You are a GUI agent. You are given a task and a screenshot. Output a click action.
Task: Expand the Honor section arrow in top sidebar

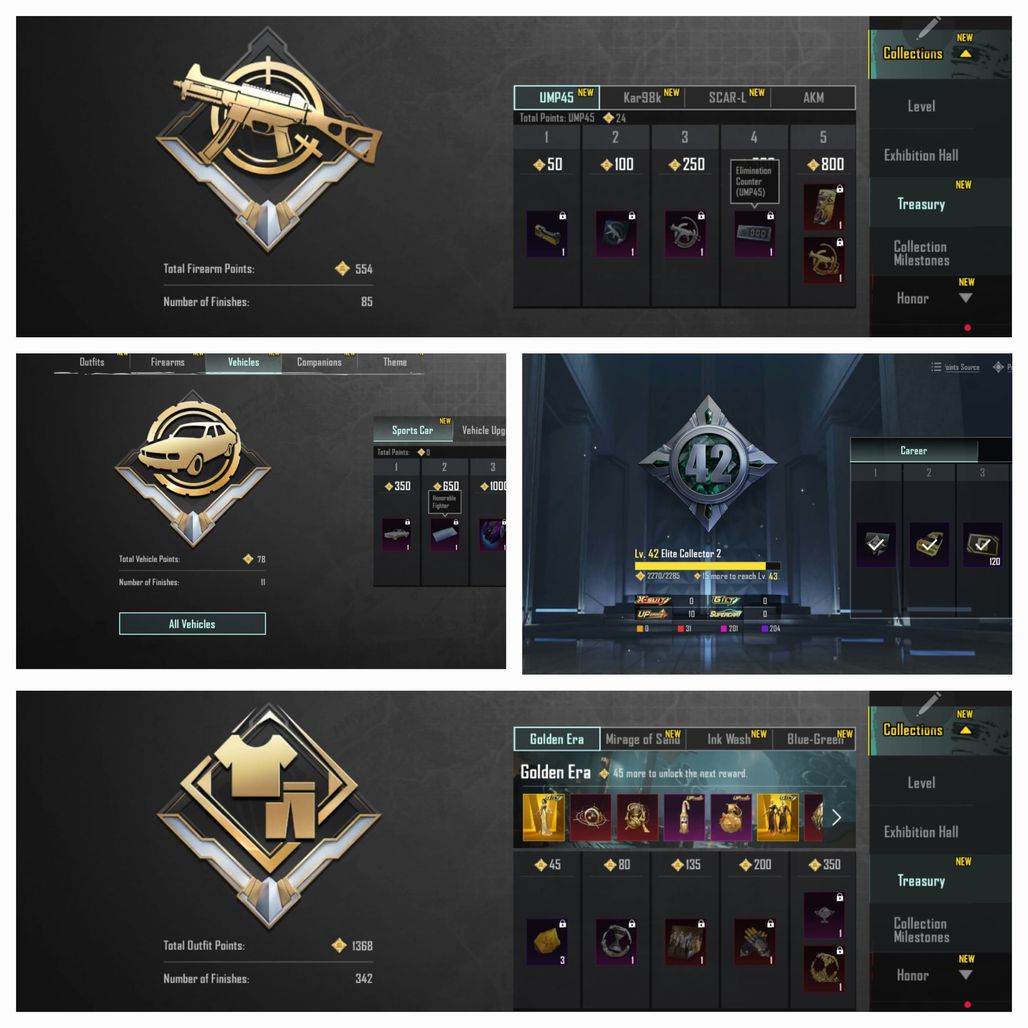[x=965, y=298]
